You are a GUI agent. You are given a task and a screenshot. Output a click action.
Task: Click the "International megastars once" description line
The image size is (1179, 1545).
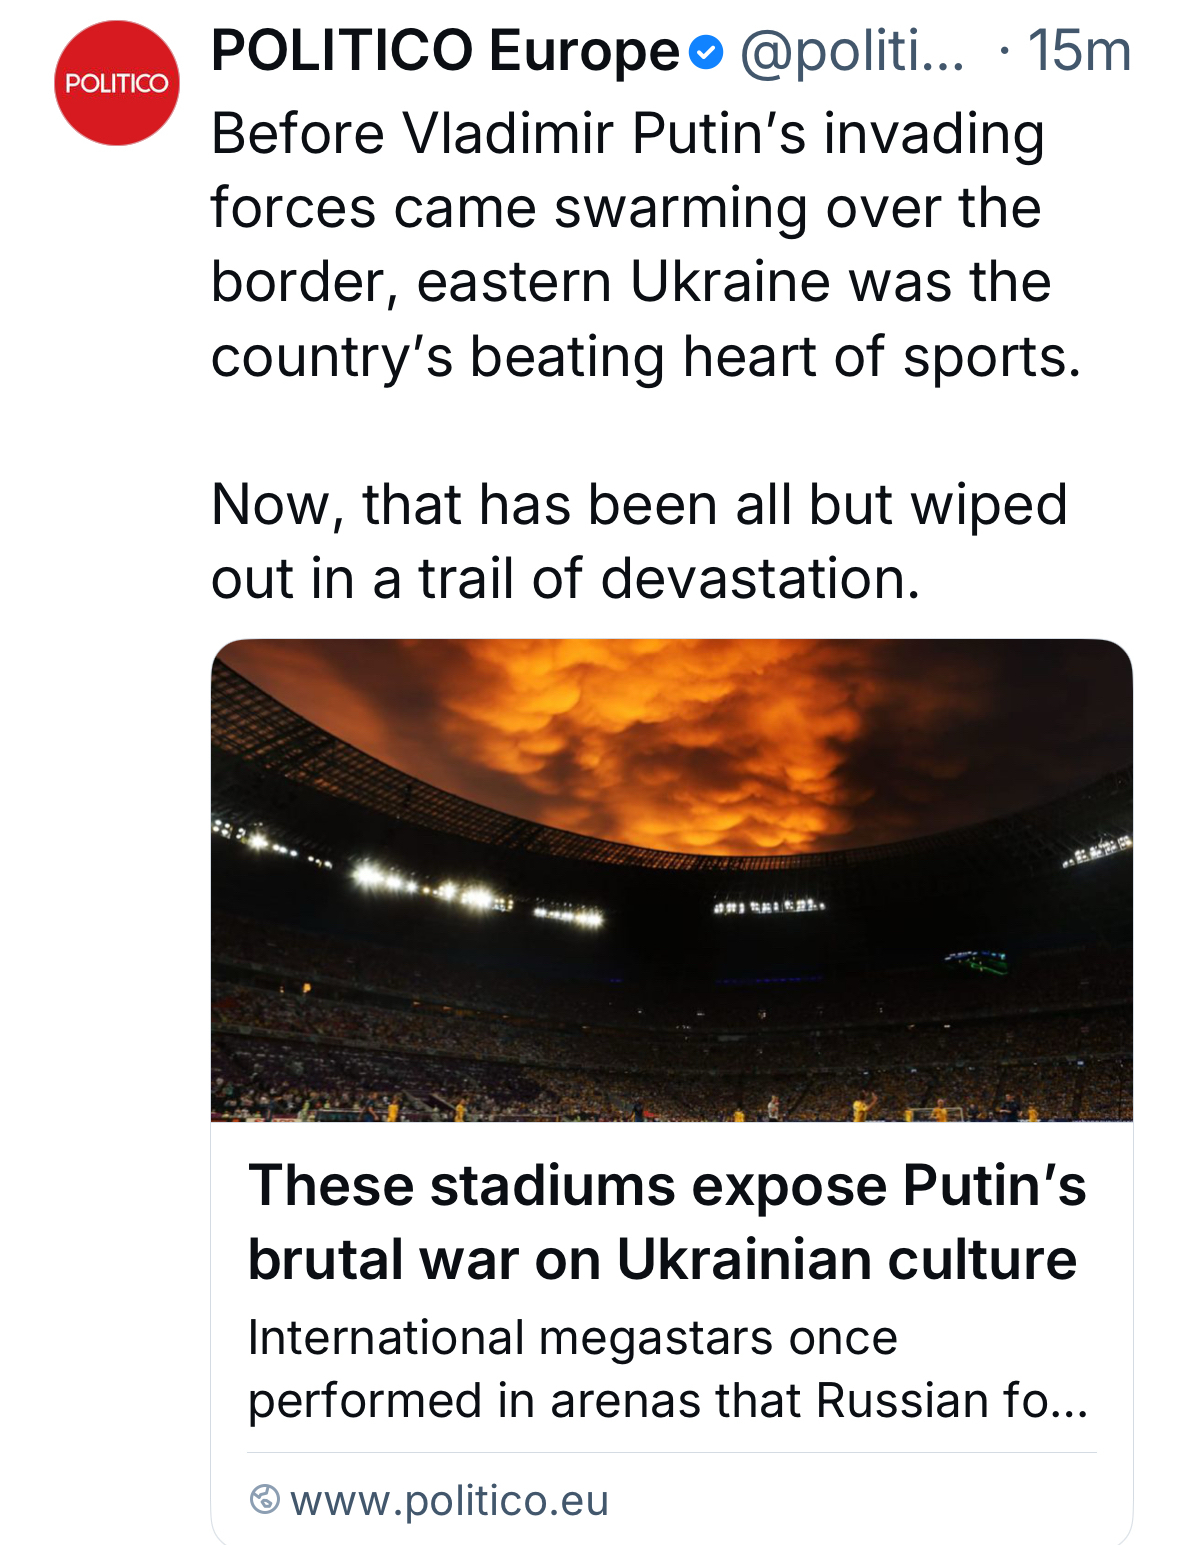pos(572,1338)
